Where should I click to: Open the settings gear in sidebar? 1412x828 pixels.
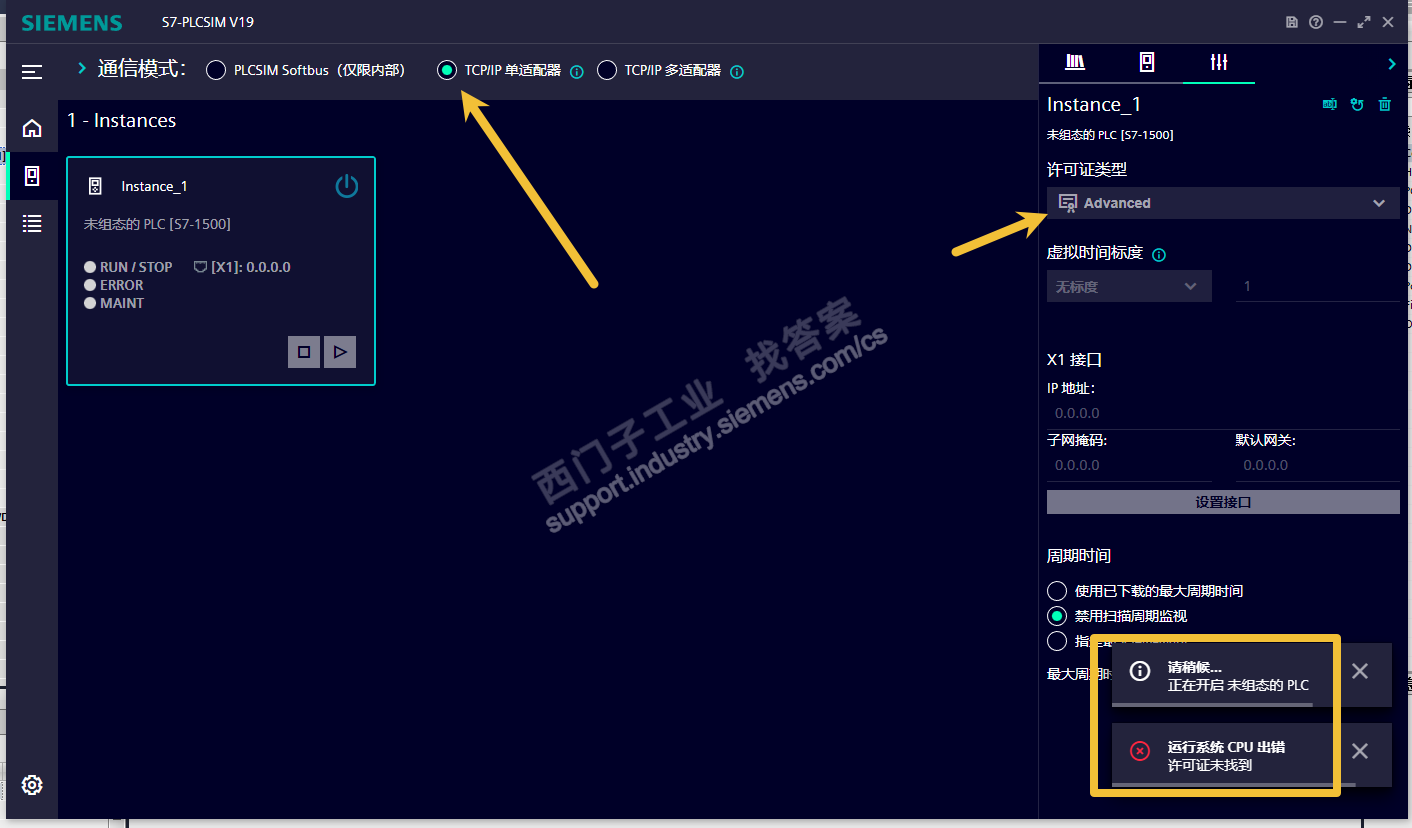tap(32, 785)
